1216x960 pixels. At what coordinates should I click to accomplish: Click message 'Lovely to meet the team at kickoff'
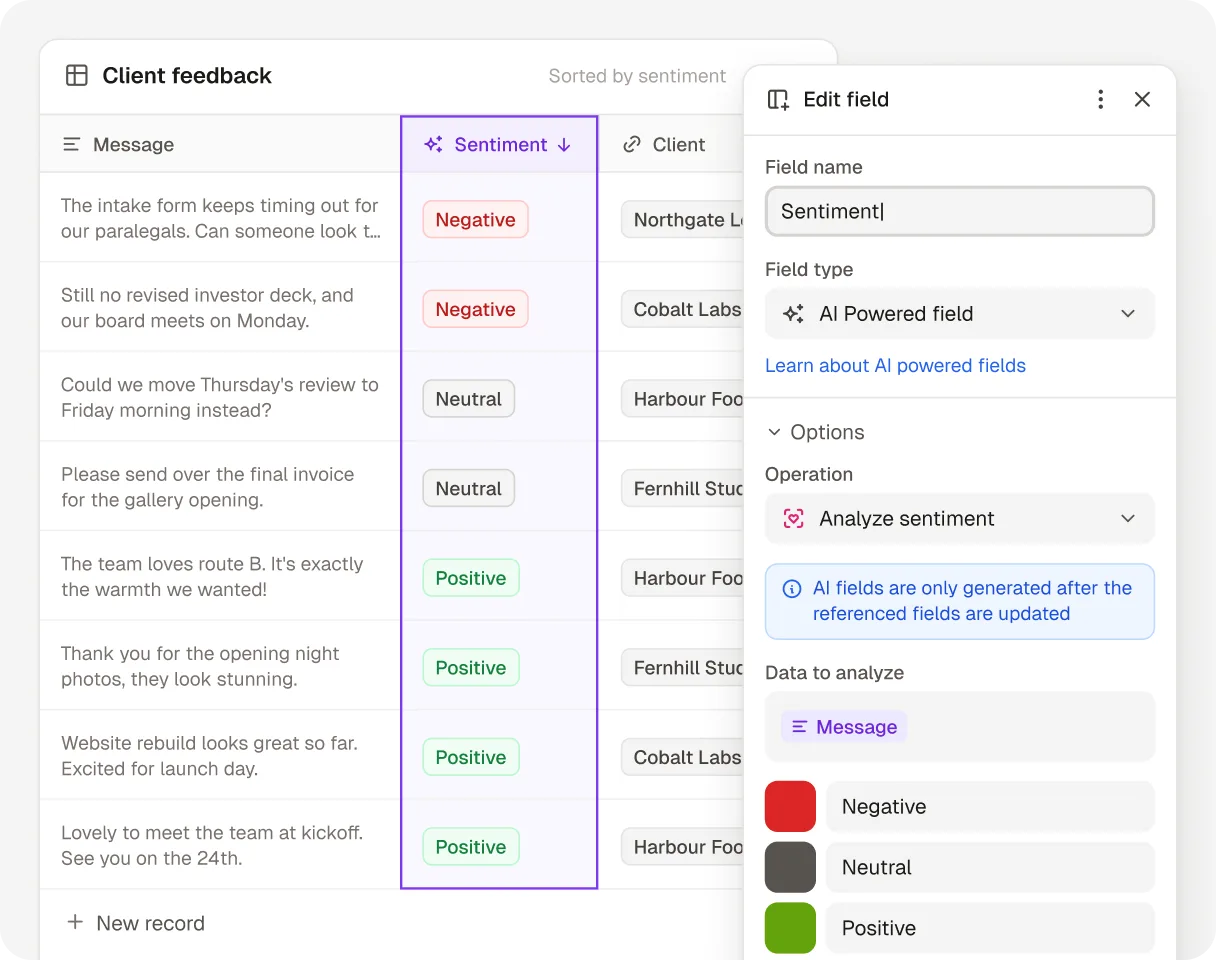(x=212, y=845)
